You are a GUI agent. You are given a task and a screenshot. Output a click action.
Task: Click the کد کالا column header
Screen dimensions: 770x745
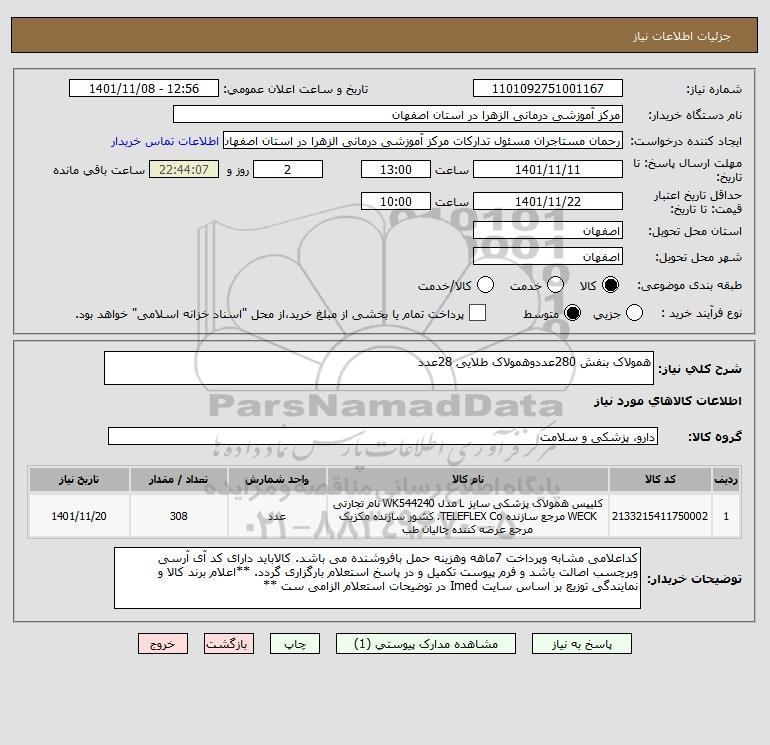point(660,479)
